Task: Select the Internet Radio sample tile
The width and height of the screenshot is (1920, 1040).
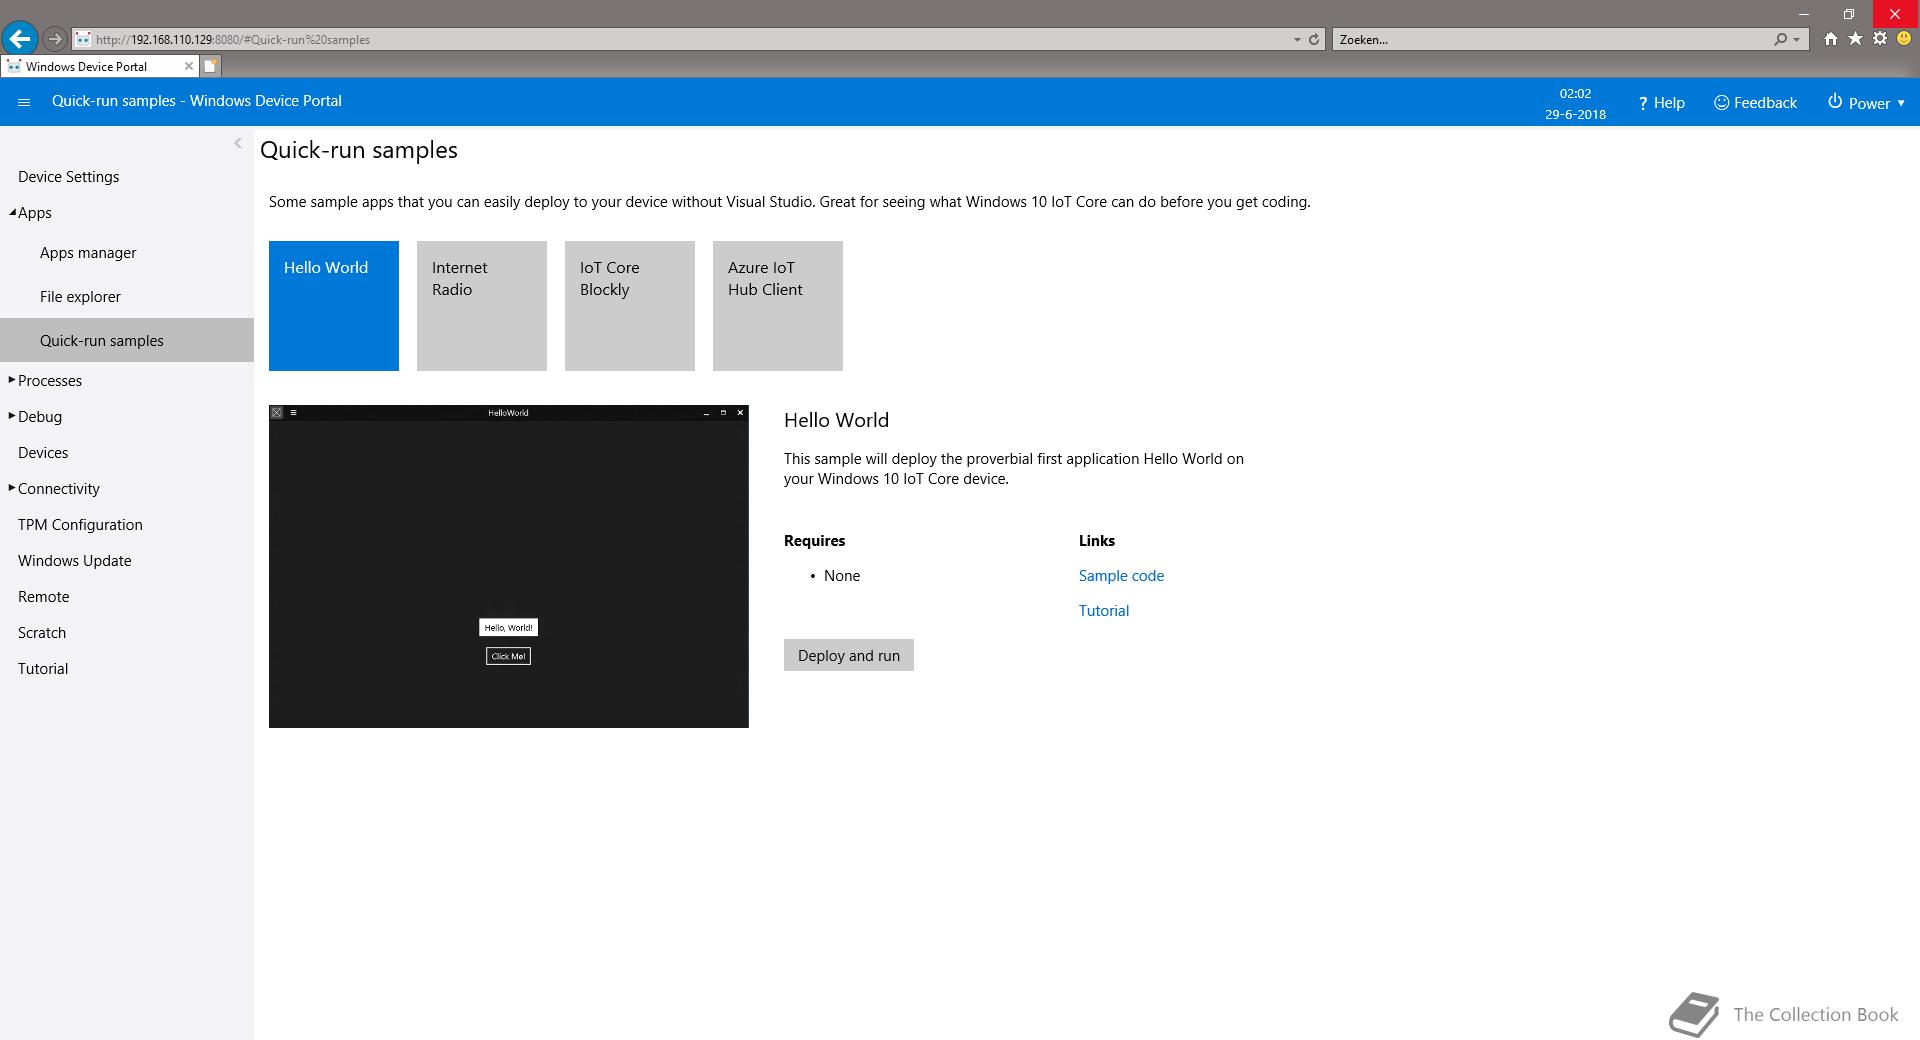Action: pyautogui.click(x=482, y=306)
